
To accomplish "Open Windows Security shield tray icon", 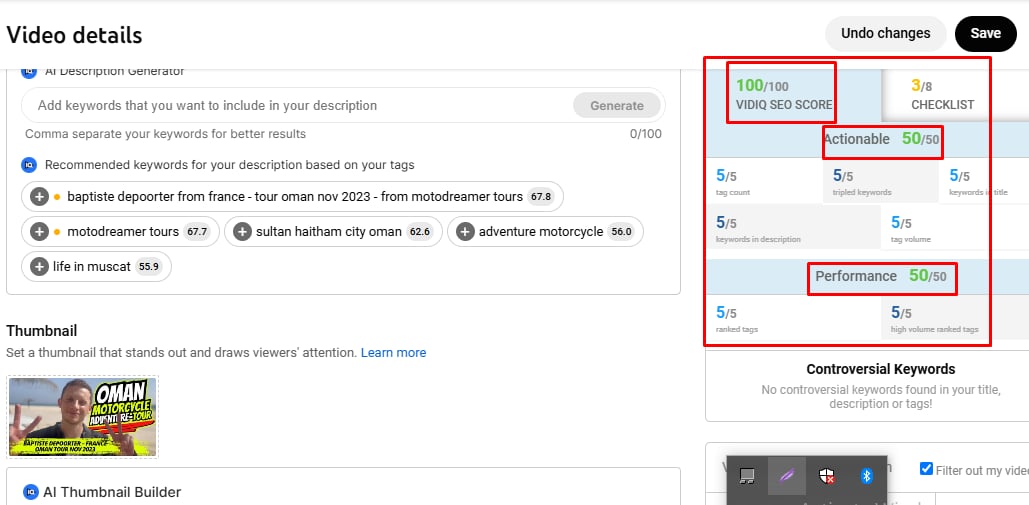I will pos(827,476).
